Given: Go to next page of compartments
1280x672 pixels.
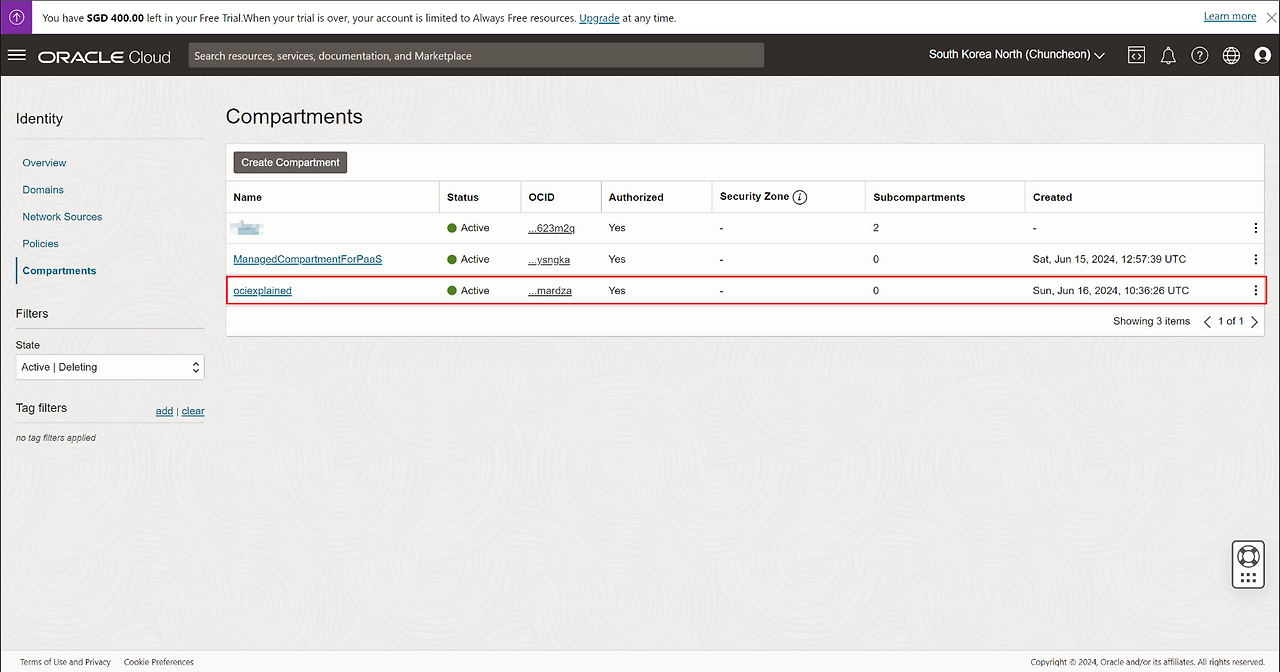Looking at the screenshot, I should pos(1255,322).
